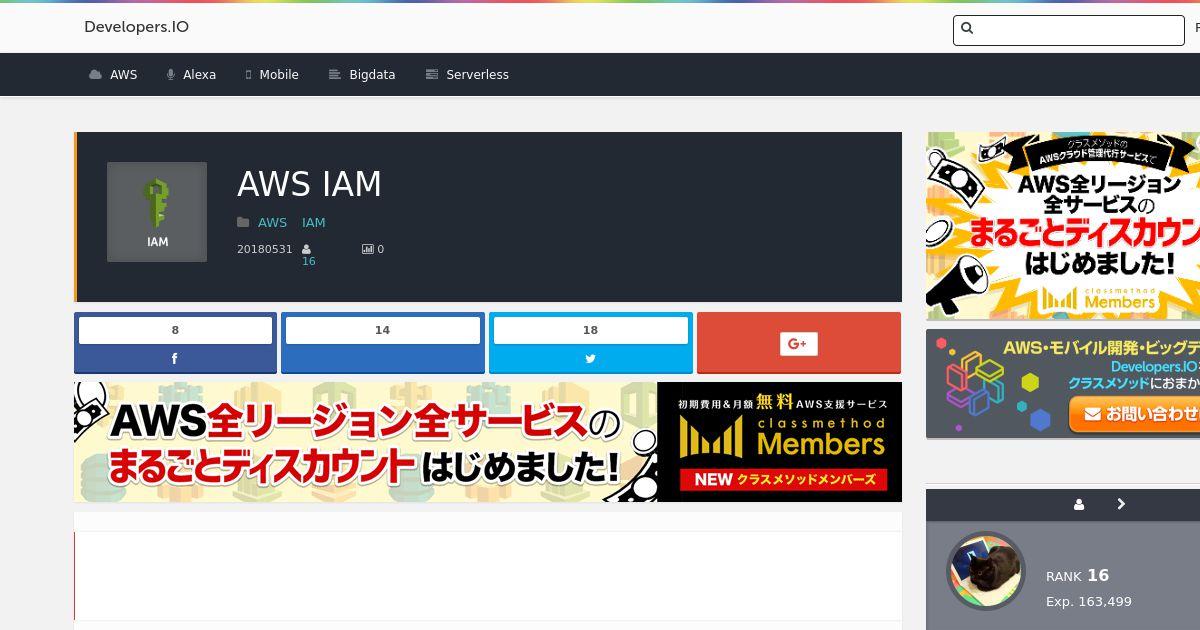The height and width of the screenshot is (630, 1200).
Task: Click the phone icon beside Mobile
Action: [x=248, y=75]
